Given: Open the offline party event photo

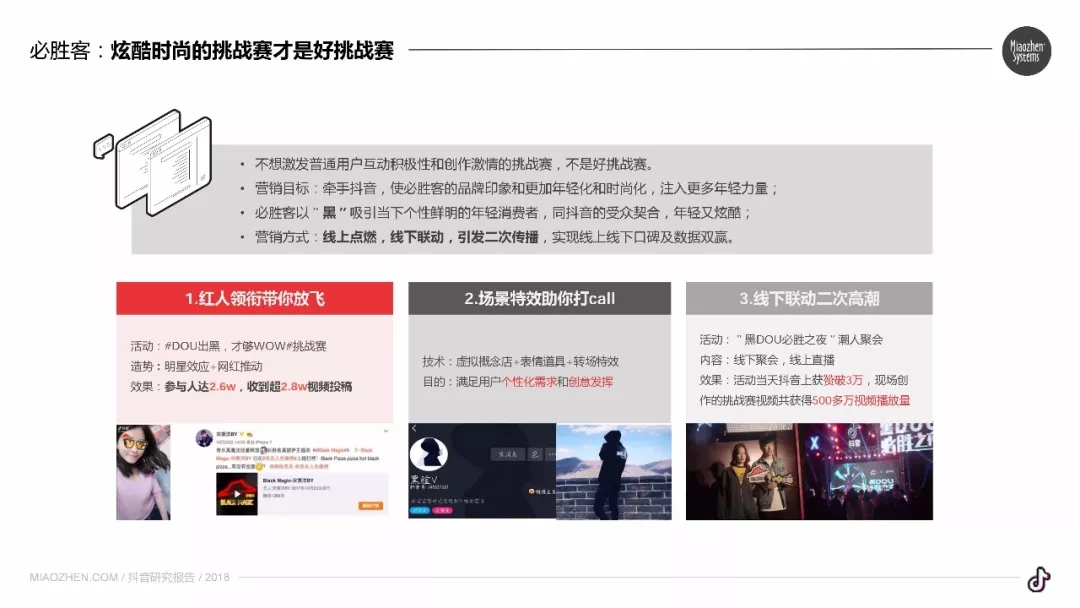Looking at the screenshot, I should pyautogui.click(x=808, y=471).
